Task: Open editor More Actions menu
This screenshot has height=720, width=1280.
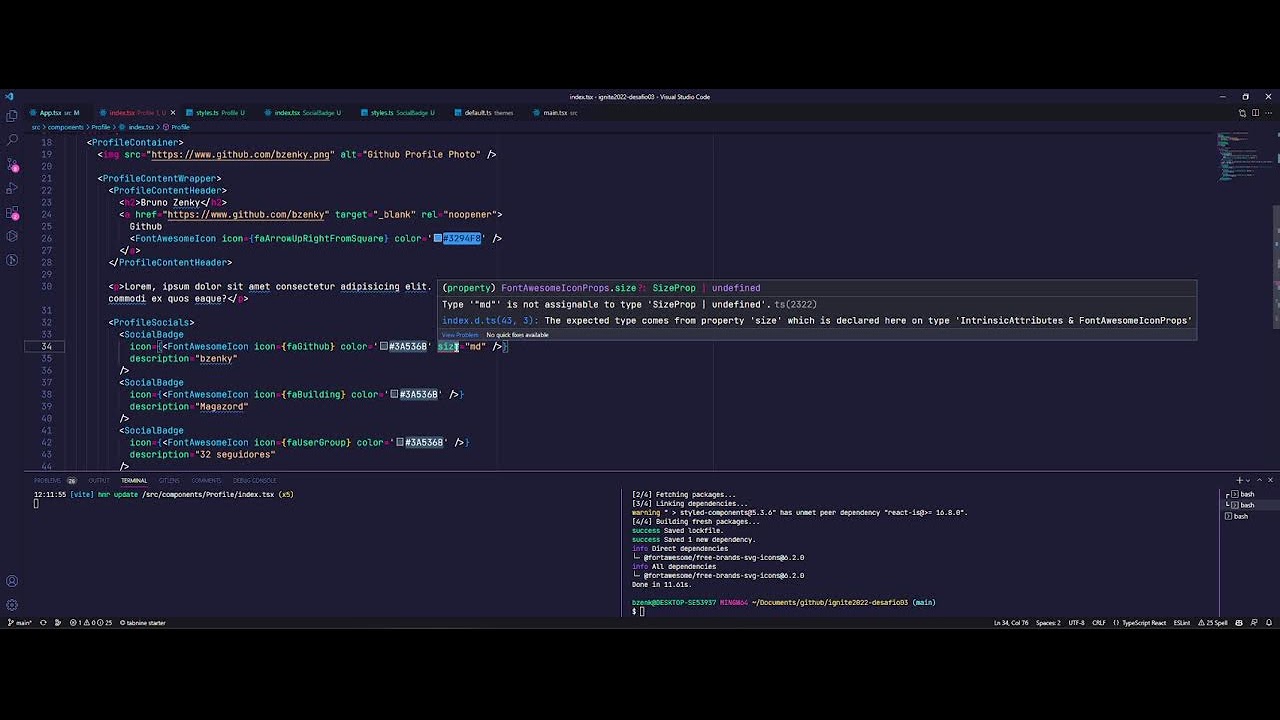Action: (1267, 113)
